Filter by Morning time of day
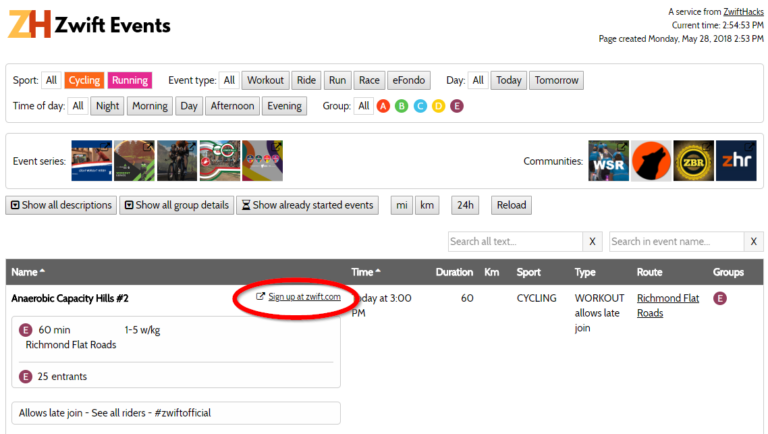 [x=150, y=106]
